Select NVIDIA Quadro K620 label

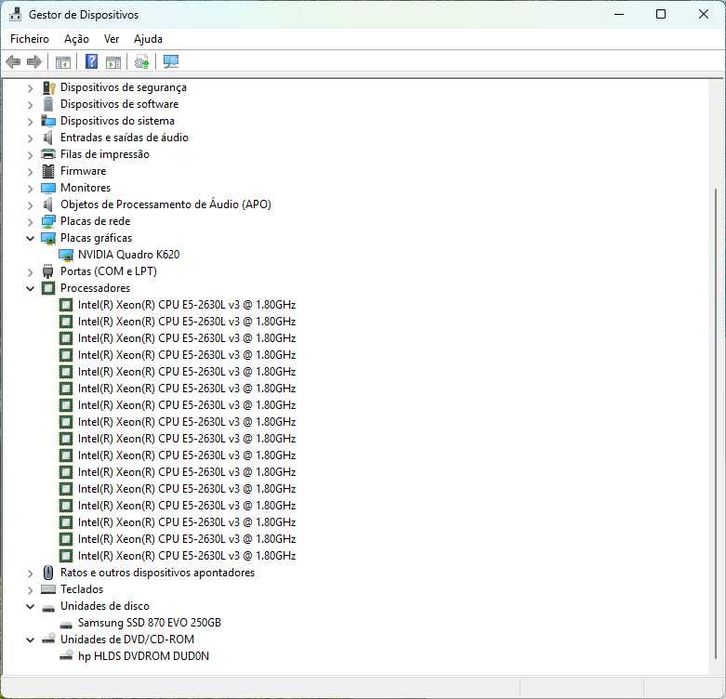[129, 255]
